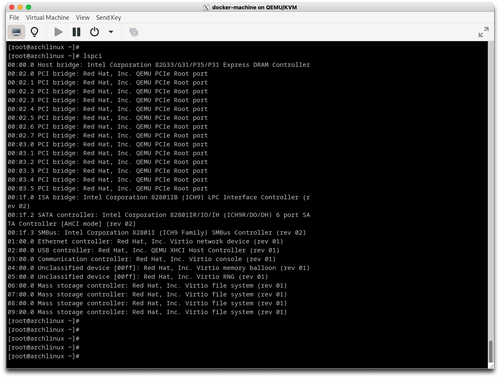Viewport: 500px width, 378px height.
Task: Shut down the virtual machine
Action: click(x=94, y=32)
